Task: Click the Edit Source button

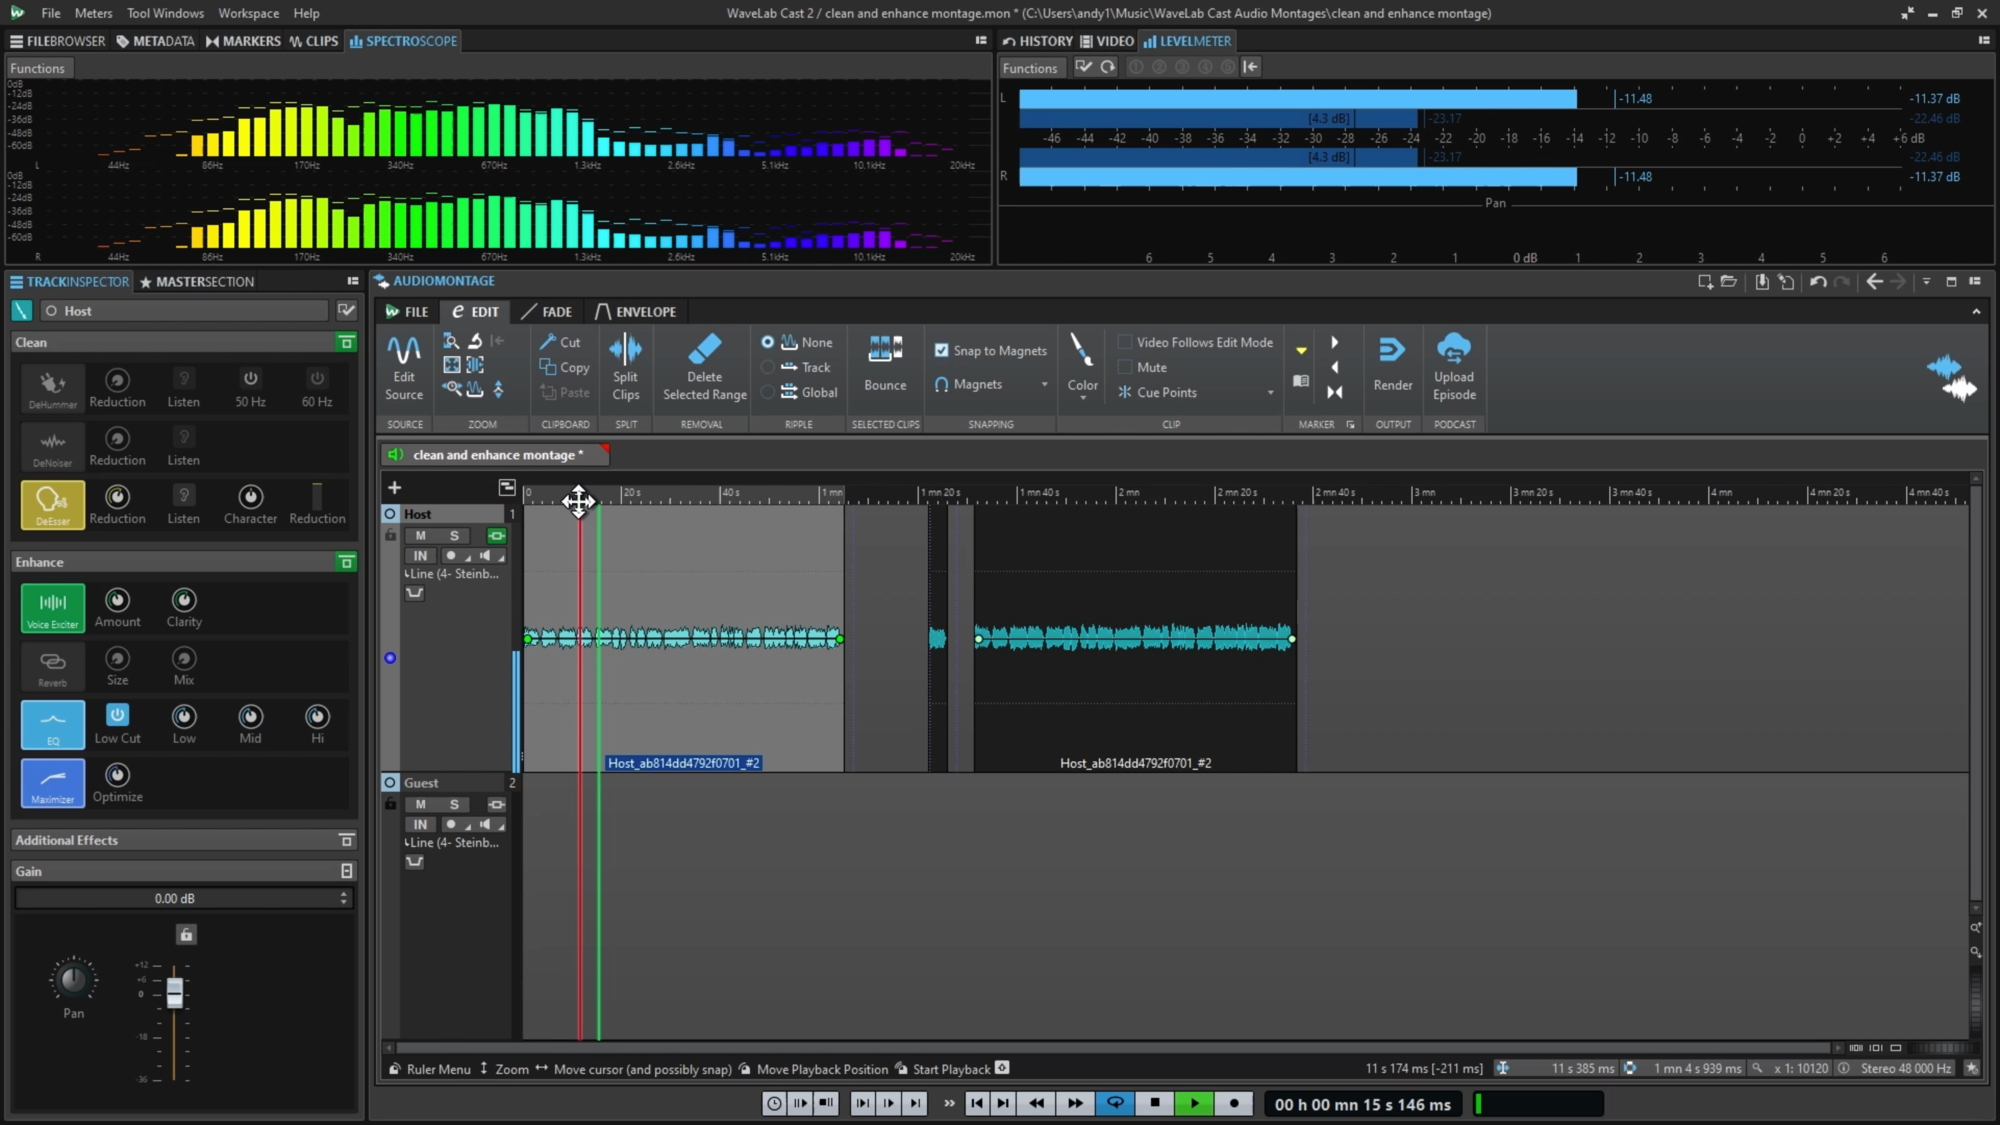Action: (404, 366)
